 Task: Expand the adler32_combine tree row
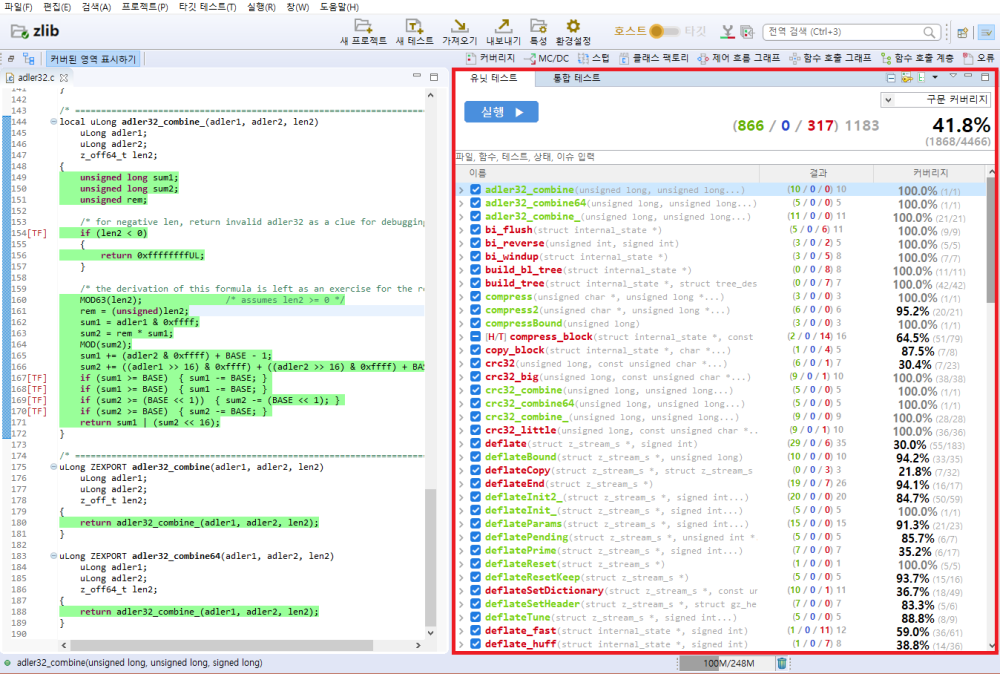coord(461,190)
